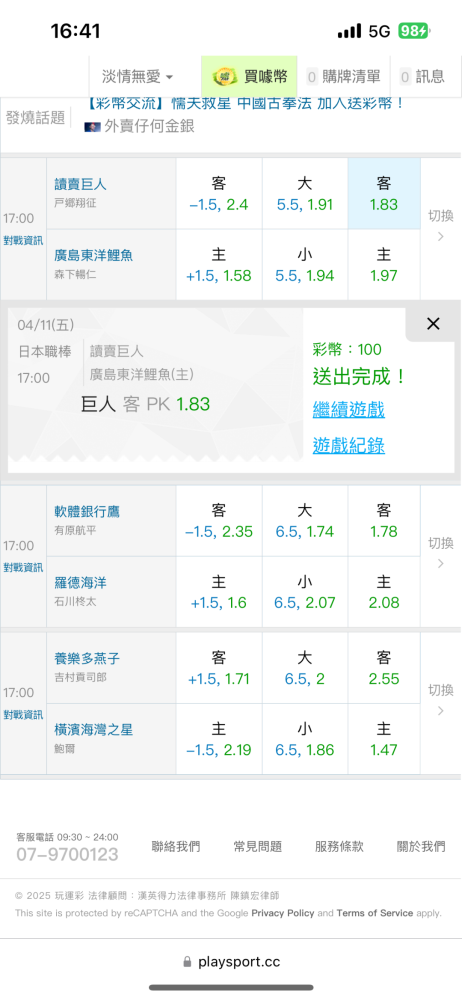The image size is (462, 1000).
Task: Select 大 6.5, 2 over option
Action: pos(304,668)
